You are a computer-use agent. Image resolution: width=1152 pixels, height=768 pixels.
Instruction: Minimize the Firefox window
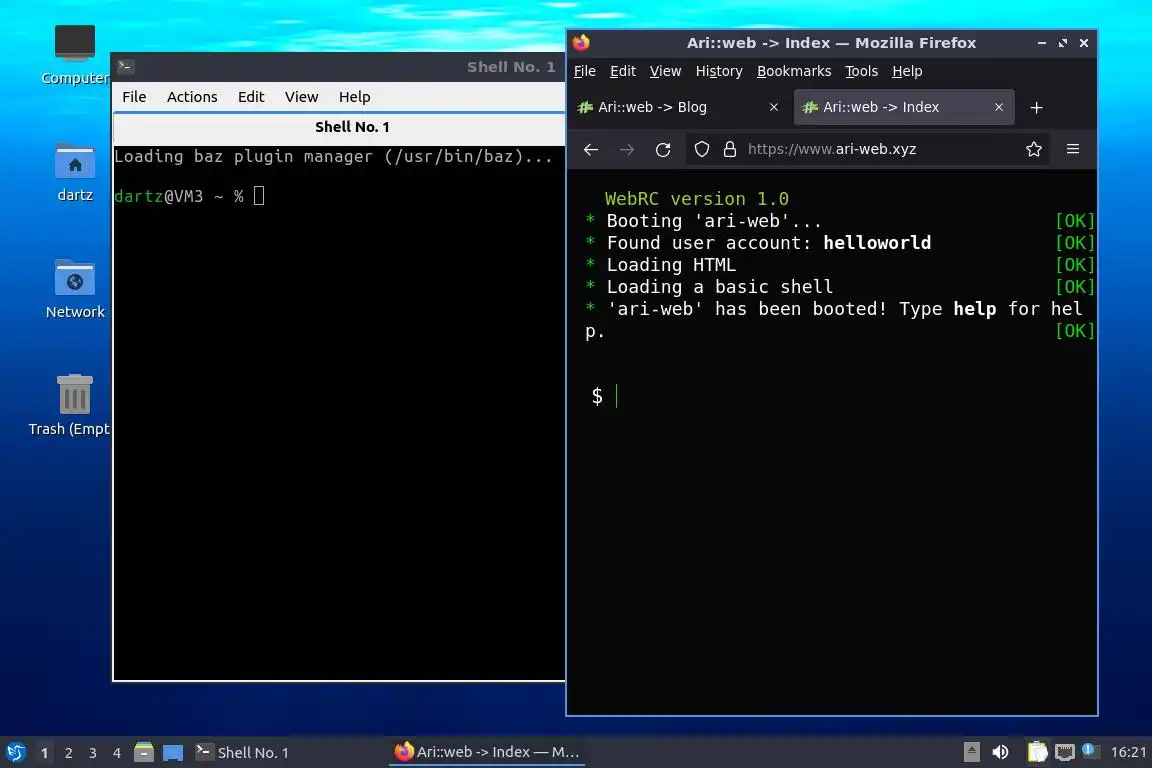pyautogui.click(x=1041, y=43)
